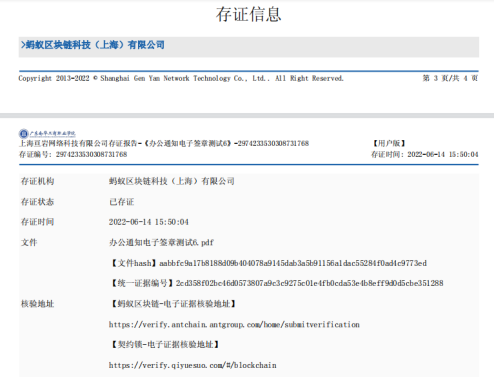Viewport: 495px width, 377px height.
Task: Click the 契约锁-电子证据核验地址 heading
Action: pyautogui.click(x=165, y=344)
